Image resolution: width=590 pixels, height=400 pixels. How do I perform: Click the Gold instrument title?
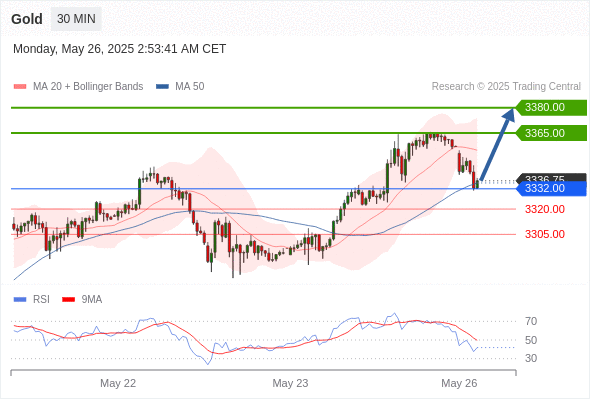coord(27,19)
